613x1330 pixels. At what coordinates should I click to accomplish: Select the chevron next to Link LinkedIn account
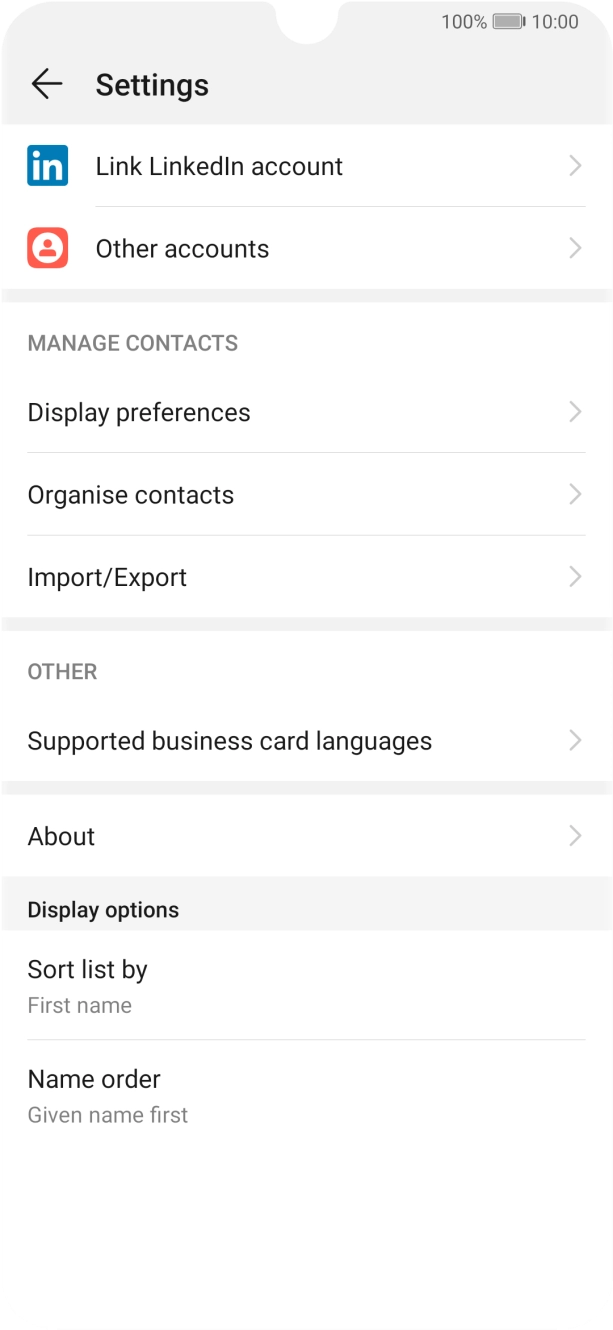tap(574, 165)
